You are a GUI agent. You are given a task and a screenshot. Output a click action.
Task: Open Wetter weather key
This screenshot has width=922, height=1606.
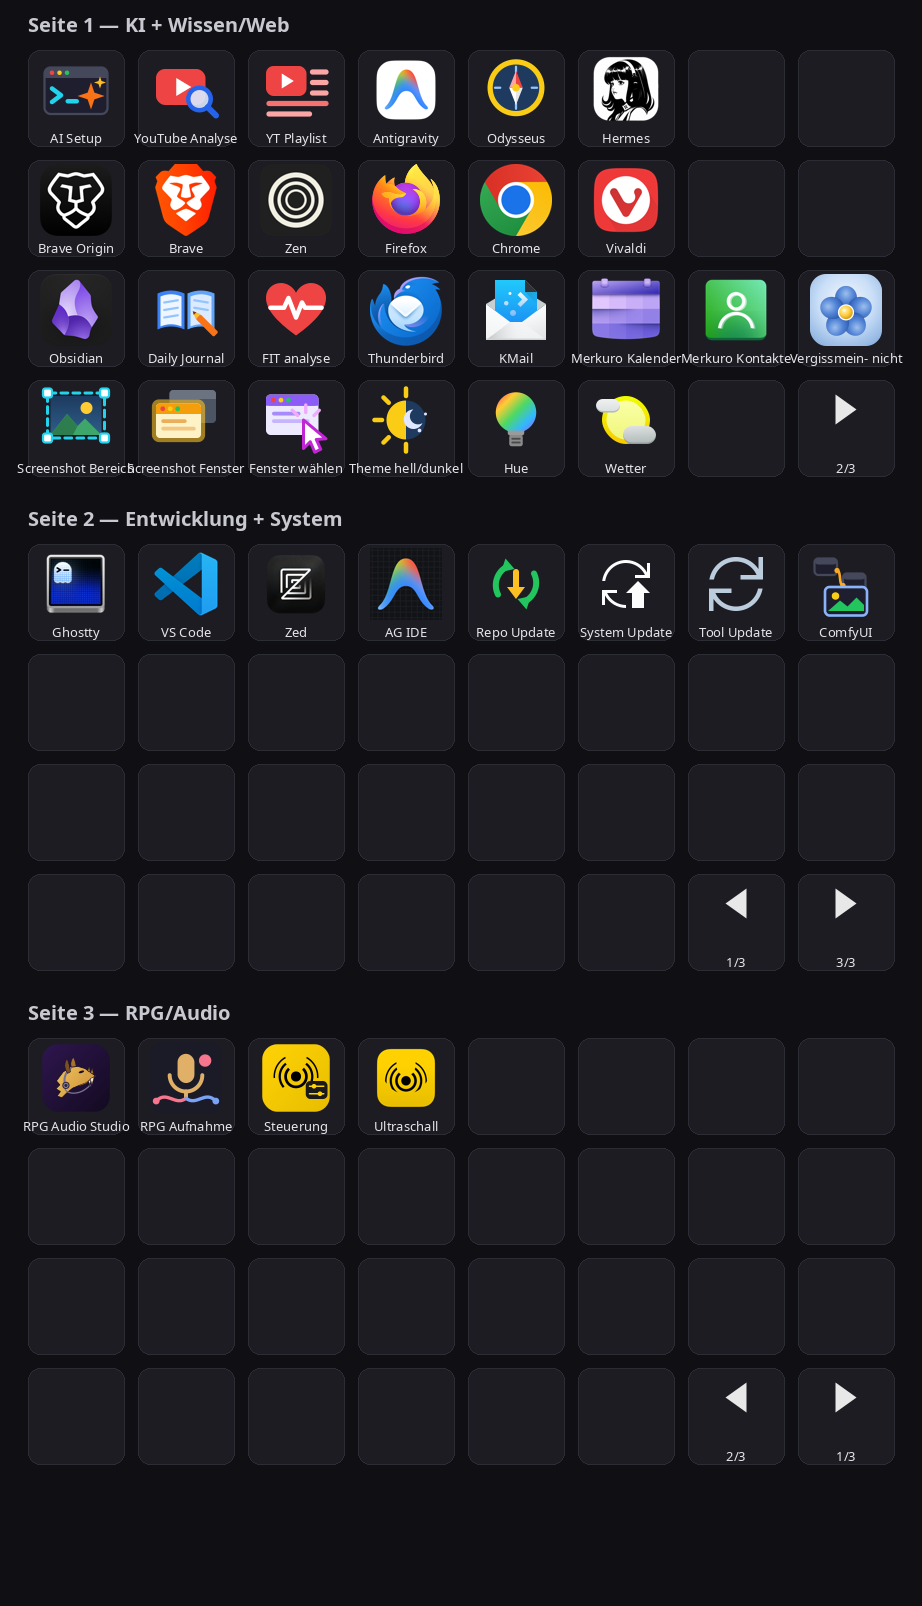point(626,429)
